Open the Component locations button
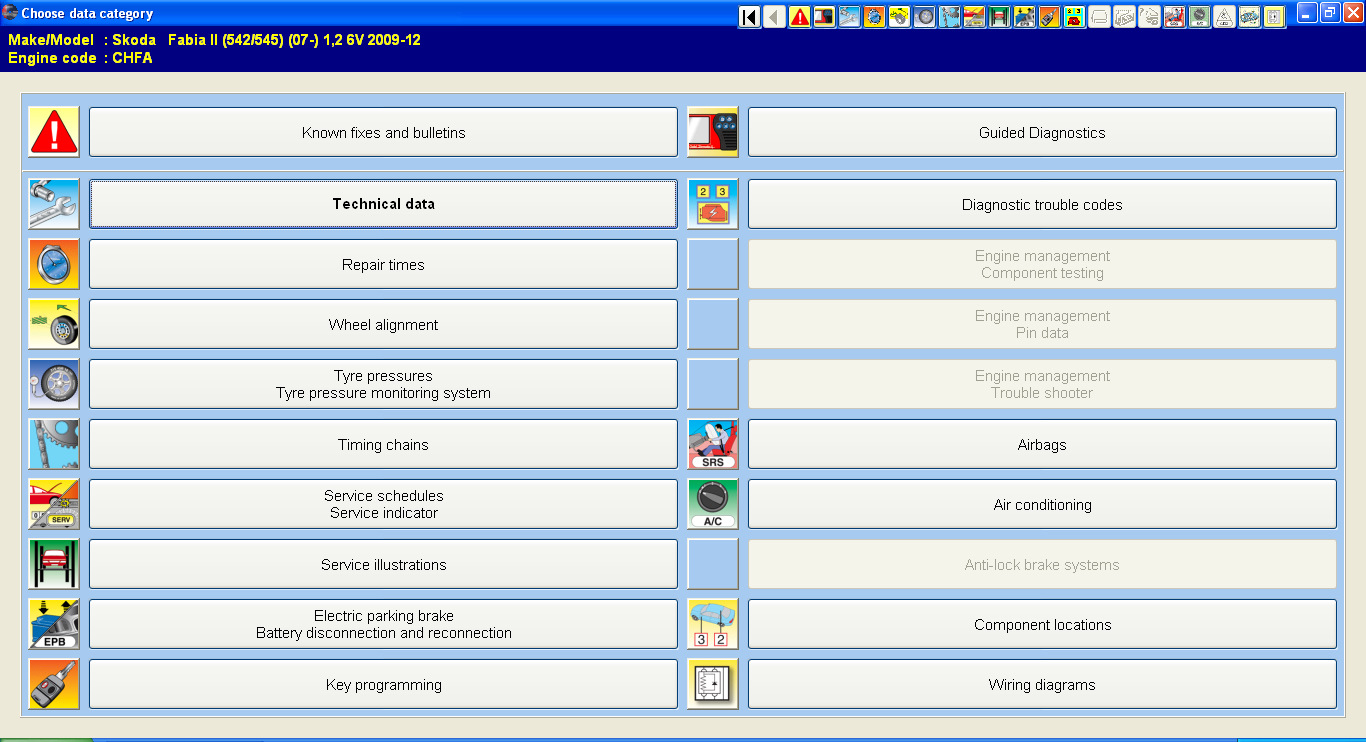 (1042, 624)
